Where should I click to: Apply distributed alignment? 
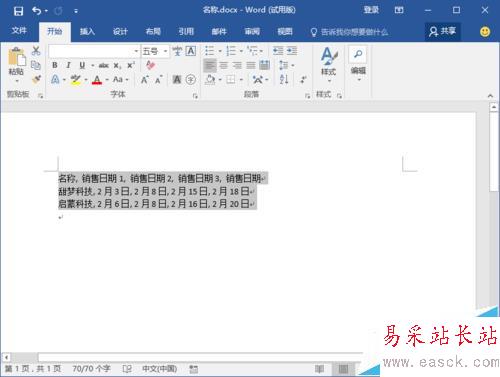click(265, 65)
